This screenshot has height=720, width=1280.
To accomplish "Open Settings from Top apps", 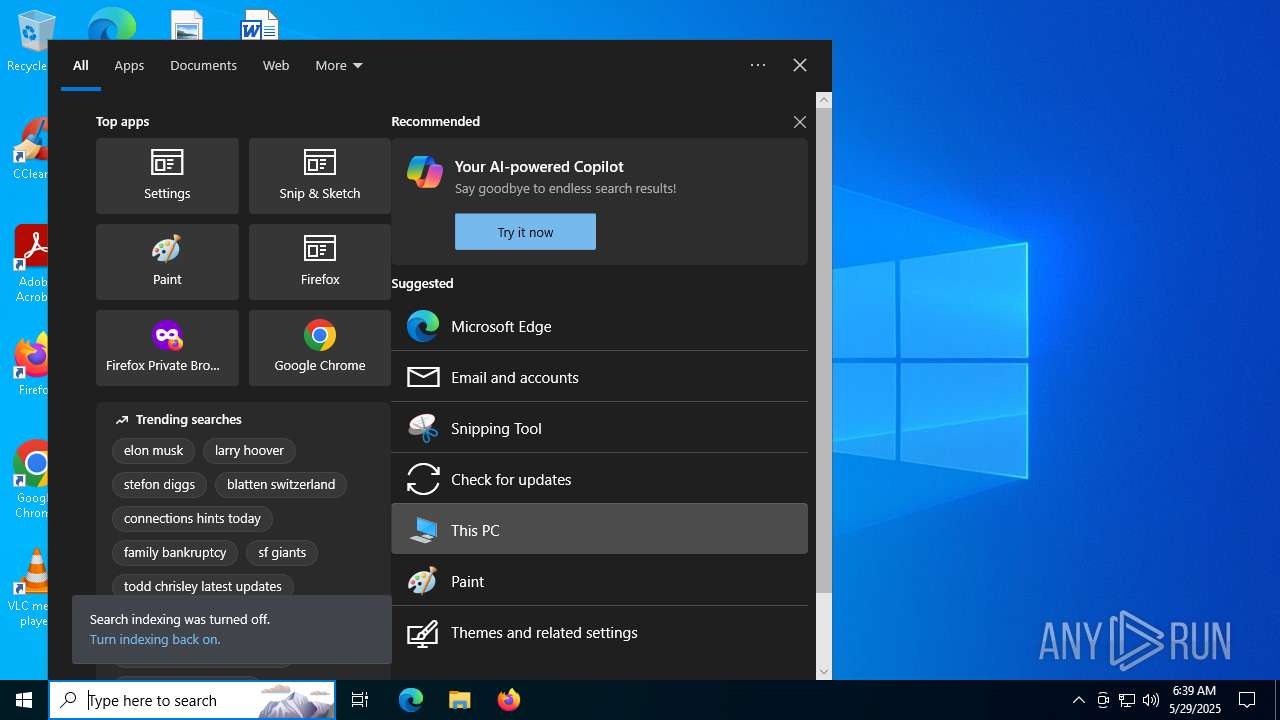I will [167, 176].
